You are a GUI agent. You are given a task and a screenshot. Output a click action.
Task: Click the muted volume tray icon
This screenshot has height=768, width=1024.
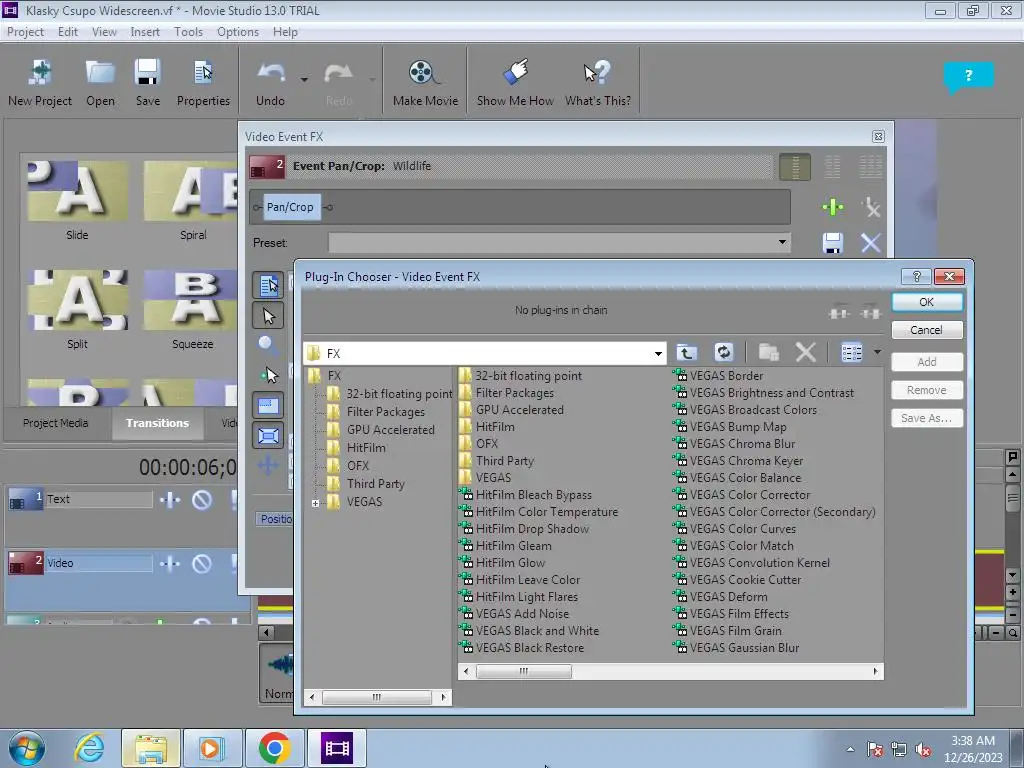[923, 750]
